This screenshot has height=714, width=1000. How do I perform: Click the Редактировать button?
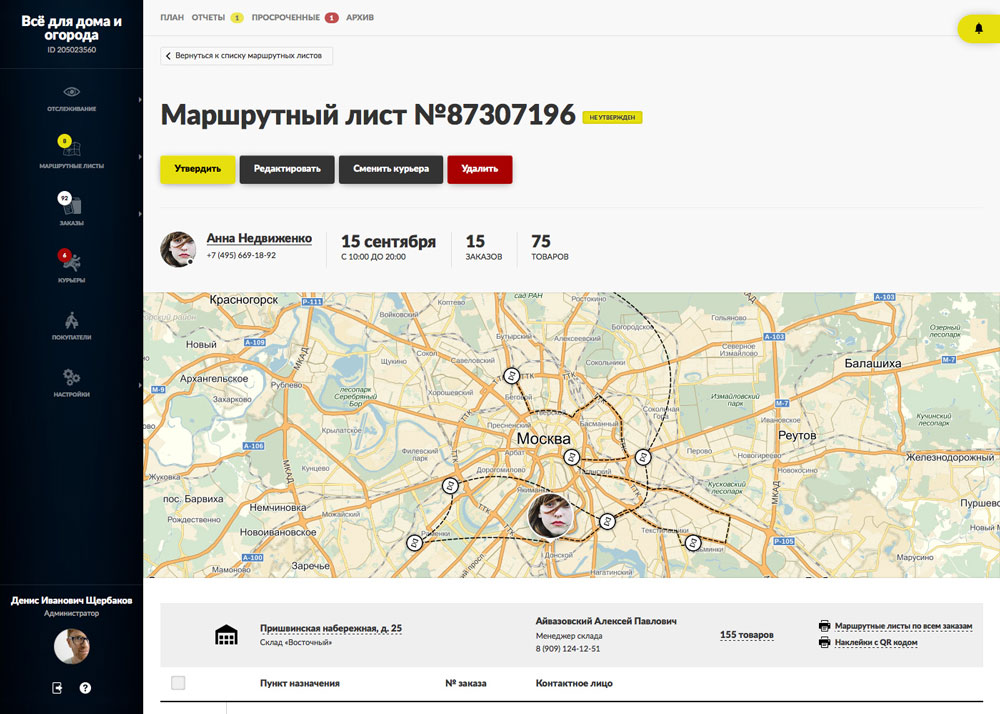[287, 169]
